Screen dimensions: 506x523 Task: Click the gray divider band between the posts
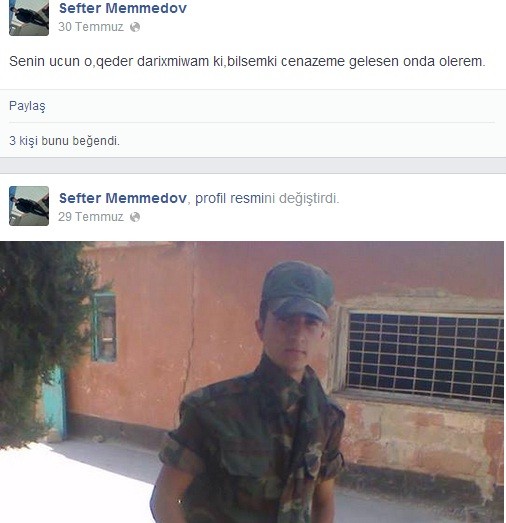(x=253, y=165)
